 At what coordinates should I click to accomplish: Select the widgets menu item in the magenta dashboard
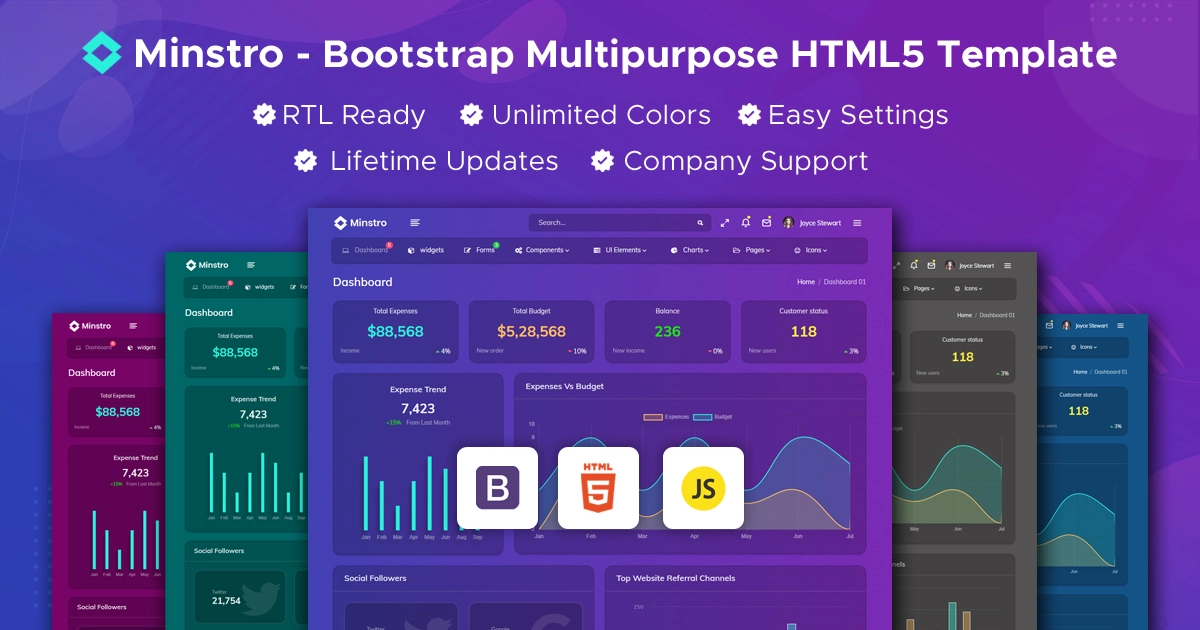(x=142, y=347)
